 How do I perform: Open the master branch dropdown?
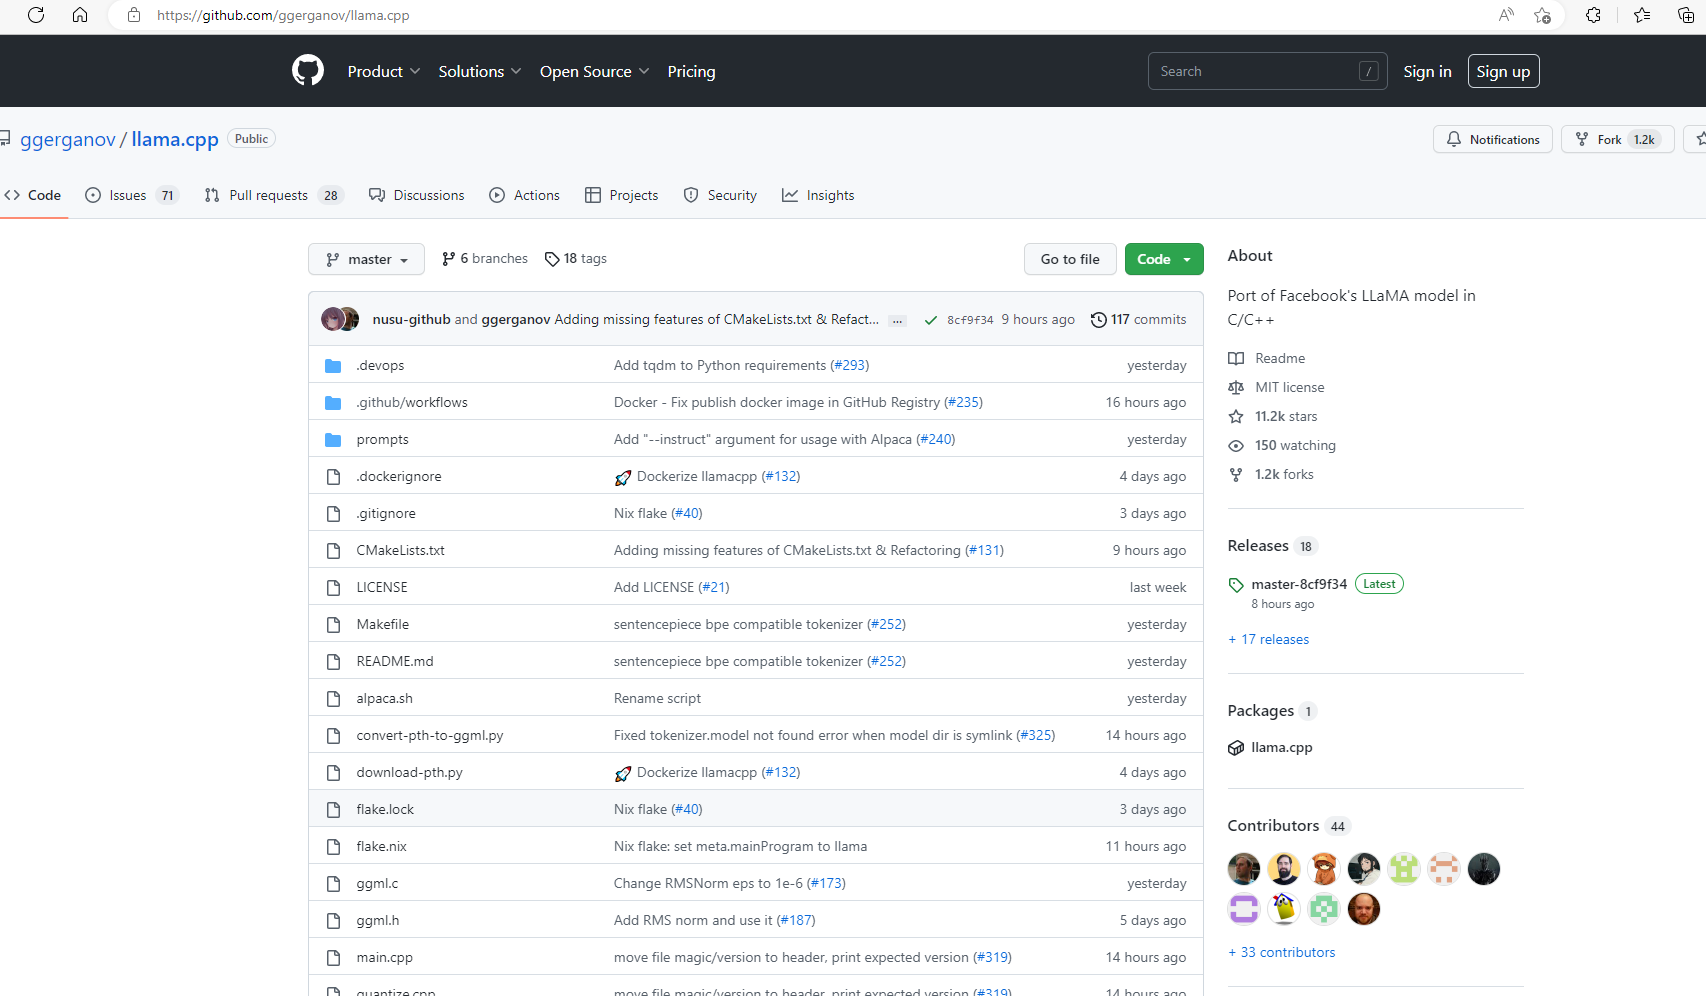click(366, 259)
